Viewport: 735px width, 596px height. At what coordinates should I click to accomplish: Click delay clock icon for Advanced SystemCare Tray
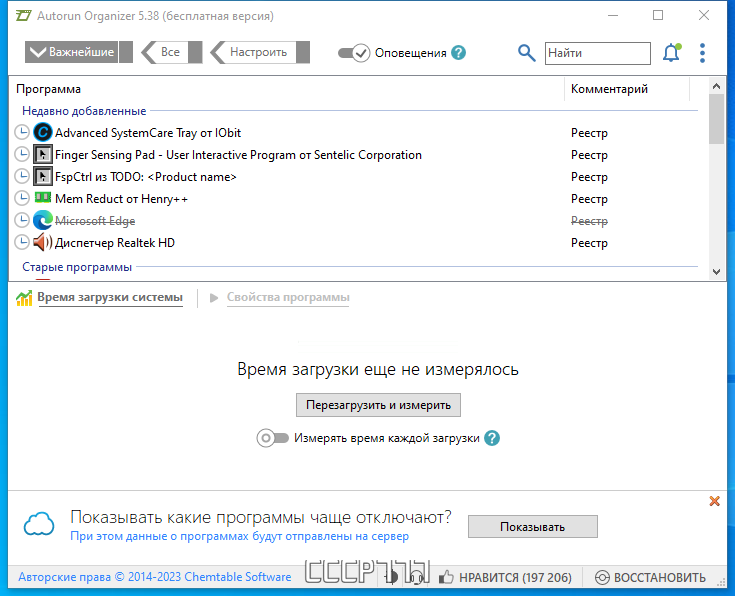(x=22, y=133)
